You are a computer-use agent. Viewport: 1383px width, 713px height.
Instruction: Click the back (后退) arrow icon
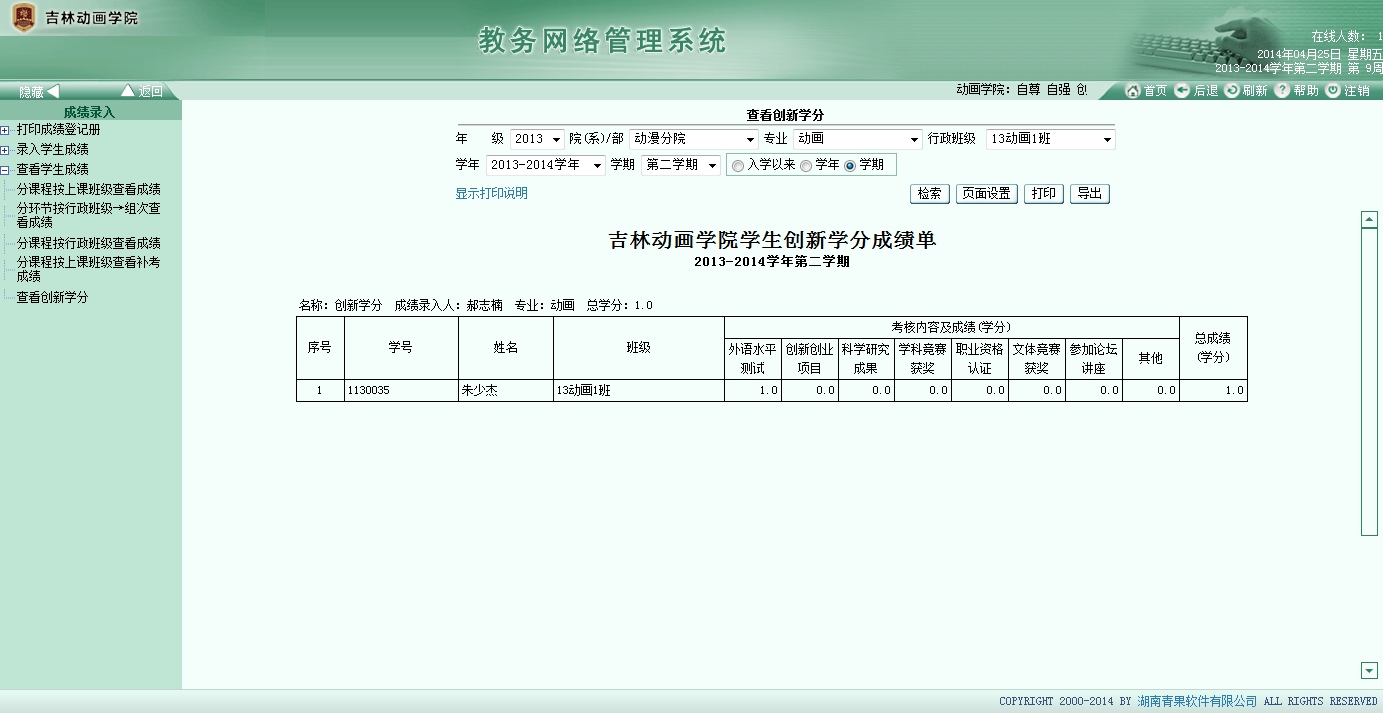tap(1182, 91)
